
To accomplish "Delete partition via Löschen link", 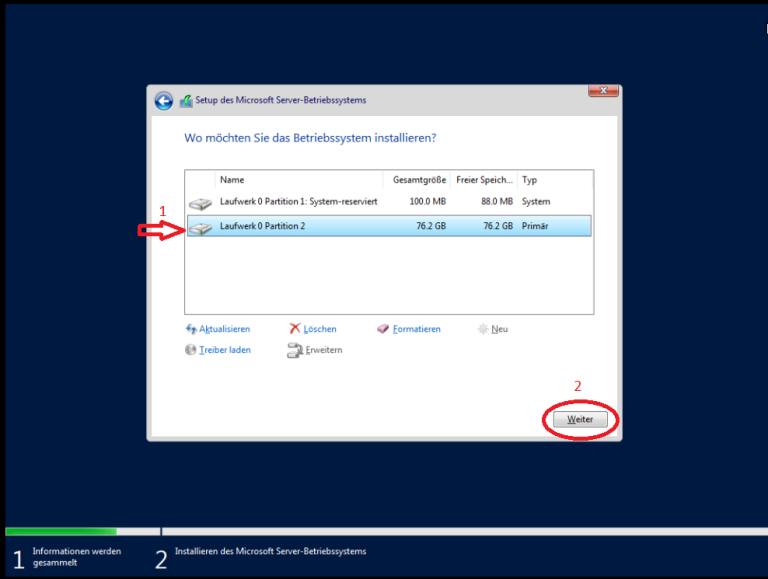I will point(320,329).
